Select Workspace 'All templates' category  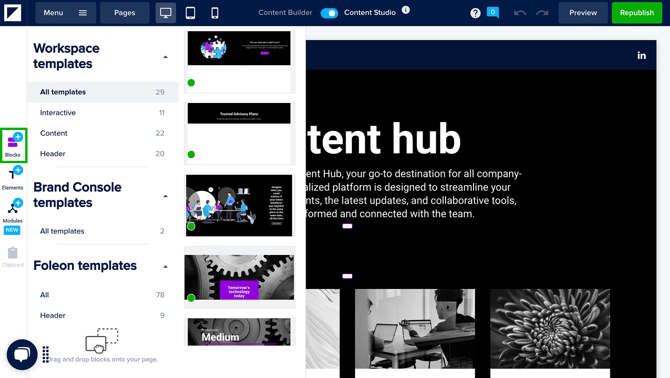tap(103, 92)
